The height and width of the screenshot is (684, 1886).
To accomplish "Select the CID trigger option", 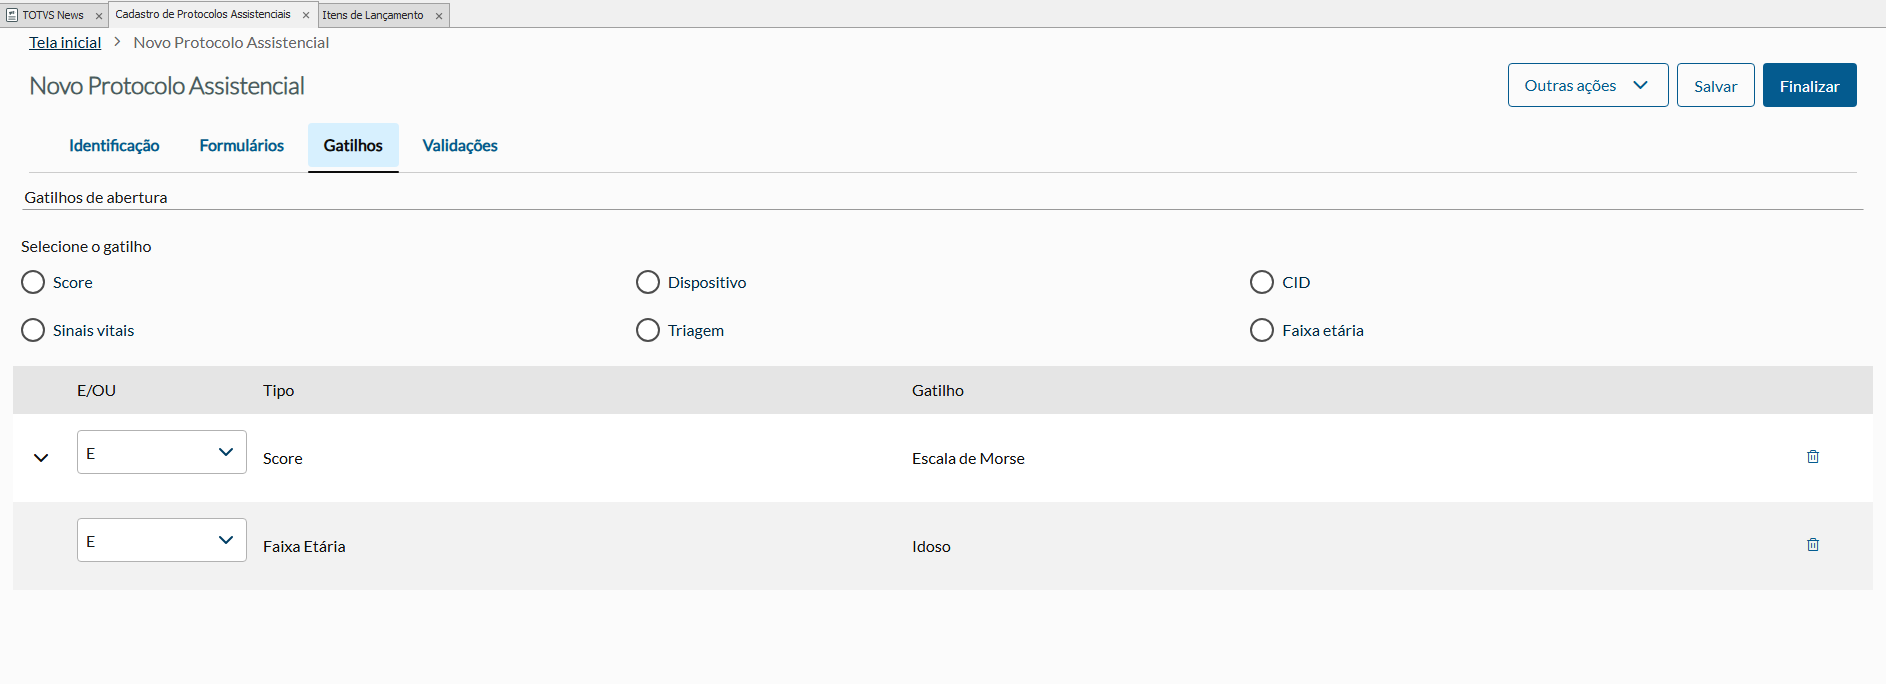I will [1262, 282].
